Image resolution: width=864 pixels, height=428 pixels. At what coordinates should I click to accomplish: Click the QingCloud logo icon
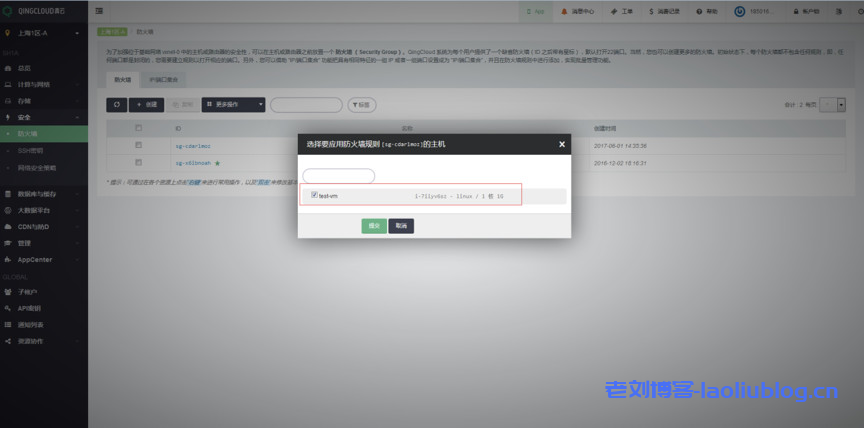(x=8, y=12)
